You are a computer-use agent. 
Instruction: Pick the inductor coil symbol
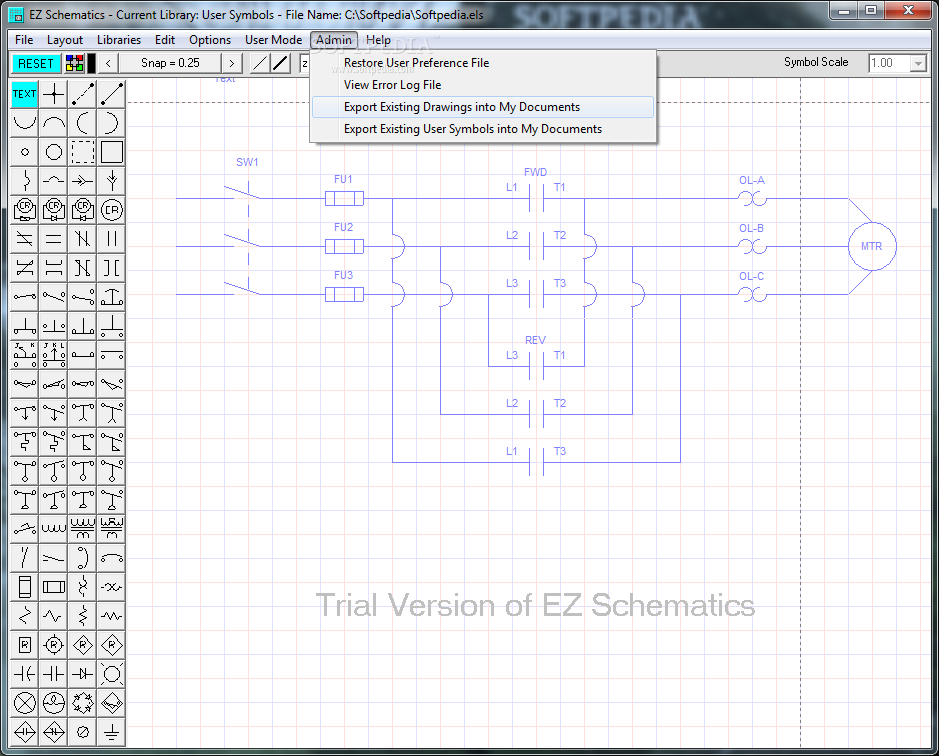coord(53,528)
